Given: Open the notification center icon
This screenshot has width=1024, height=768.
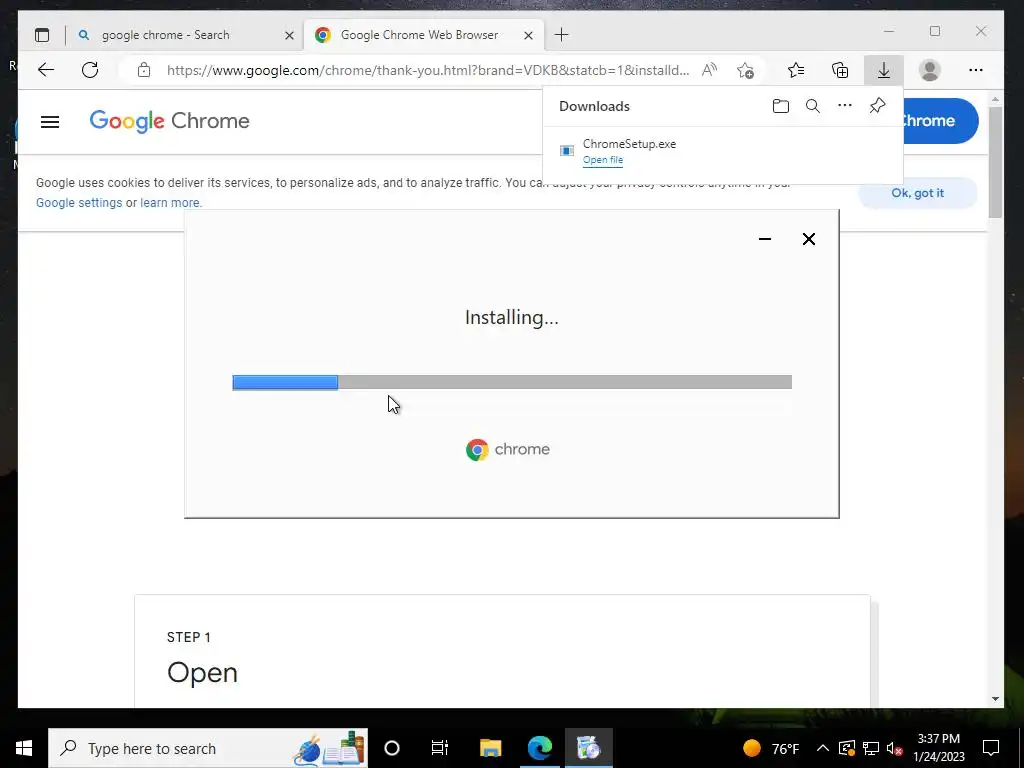Looking at the screenshot, I should click(x=991, y=748).
